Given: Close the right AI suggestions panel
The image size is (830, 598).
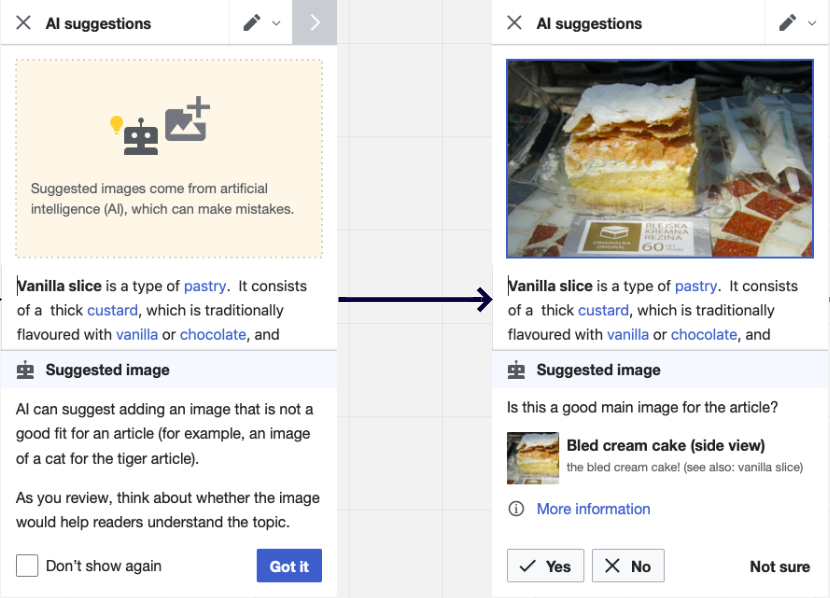Looking at the screenshot, I should 514,23.
